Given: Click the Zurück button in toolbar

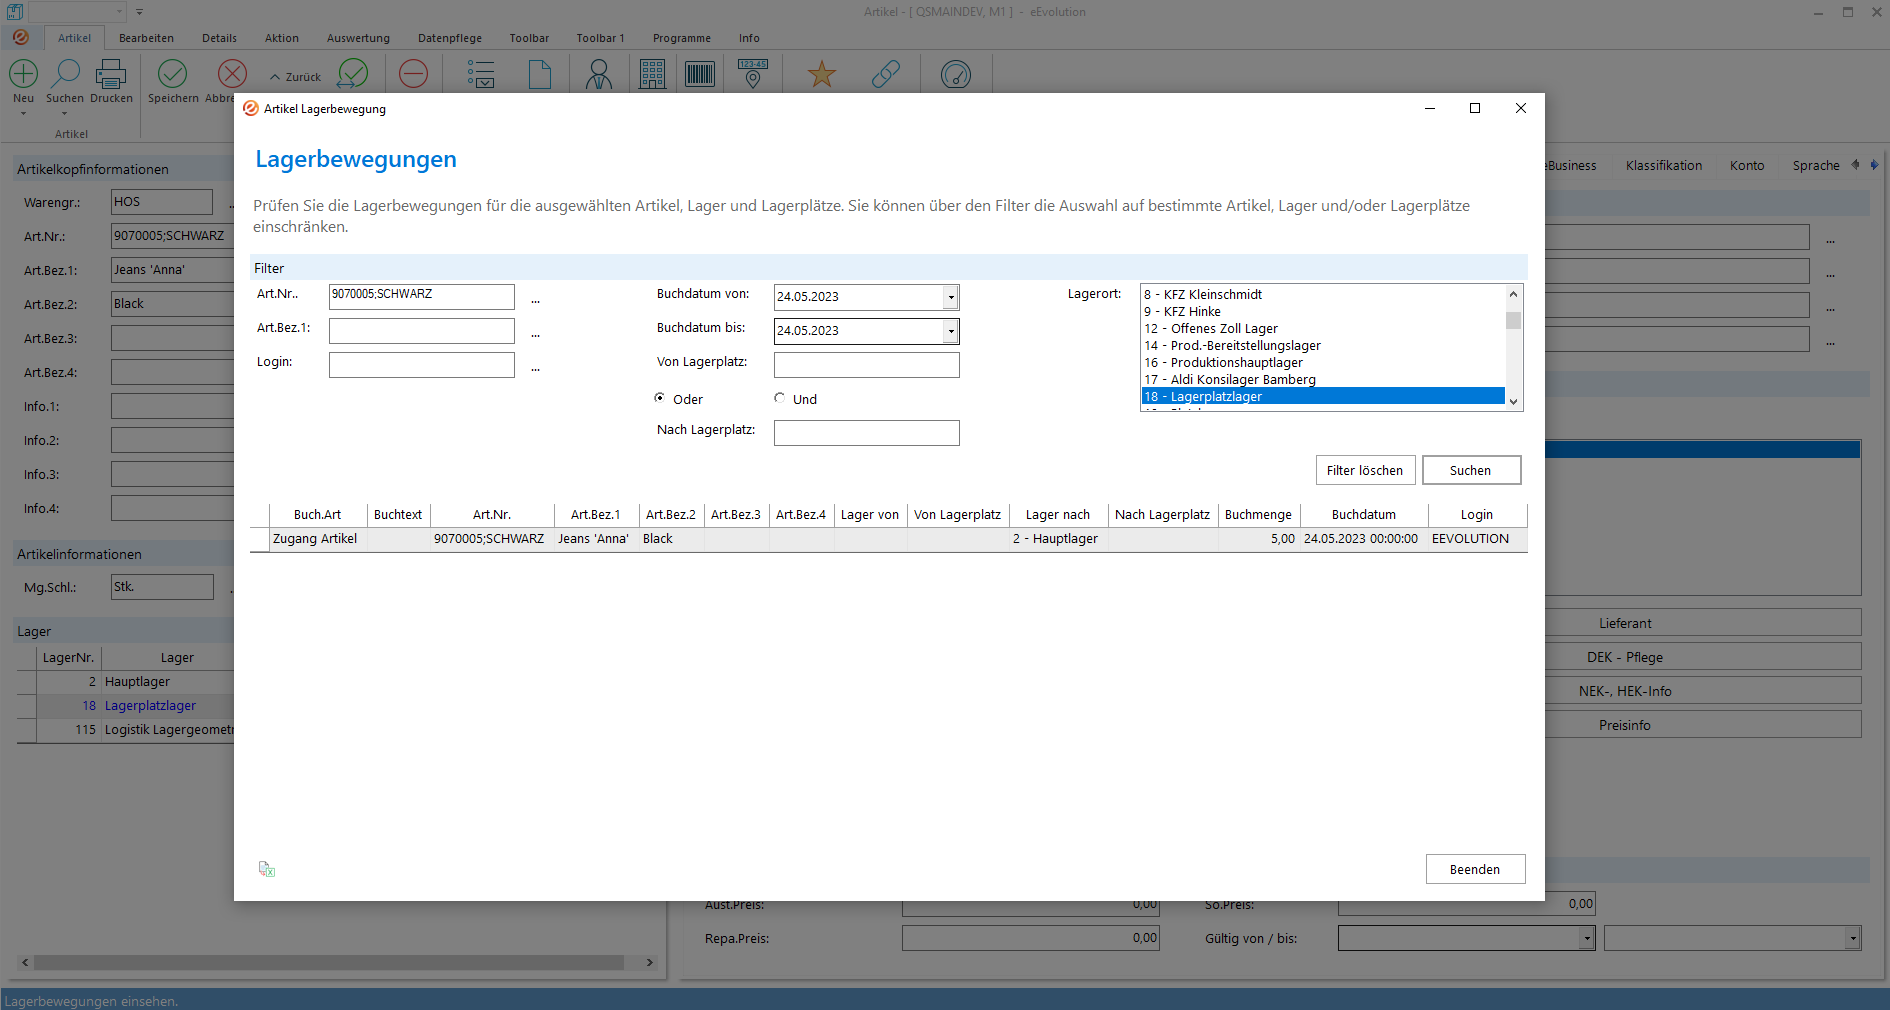Looking at the screenshot, I should coord(296,77).
